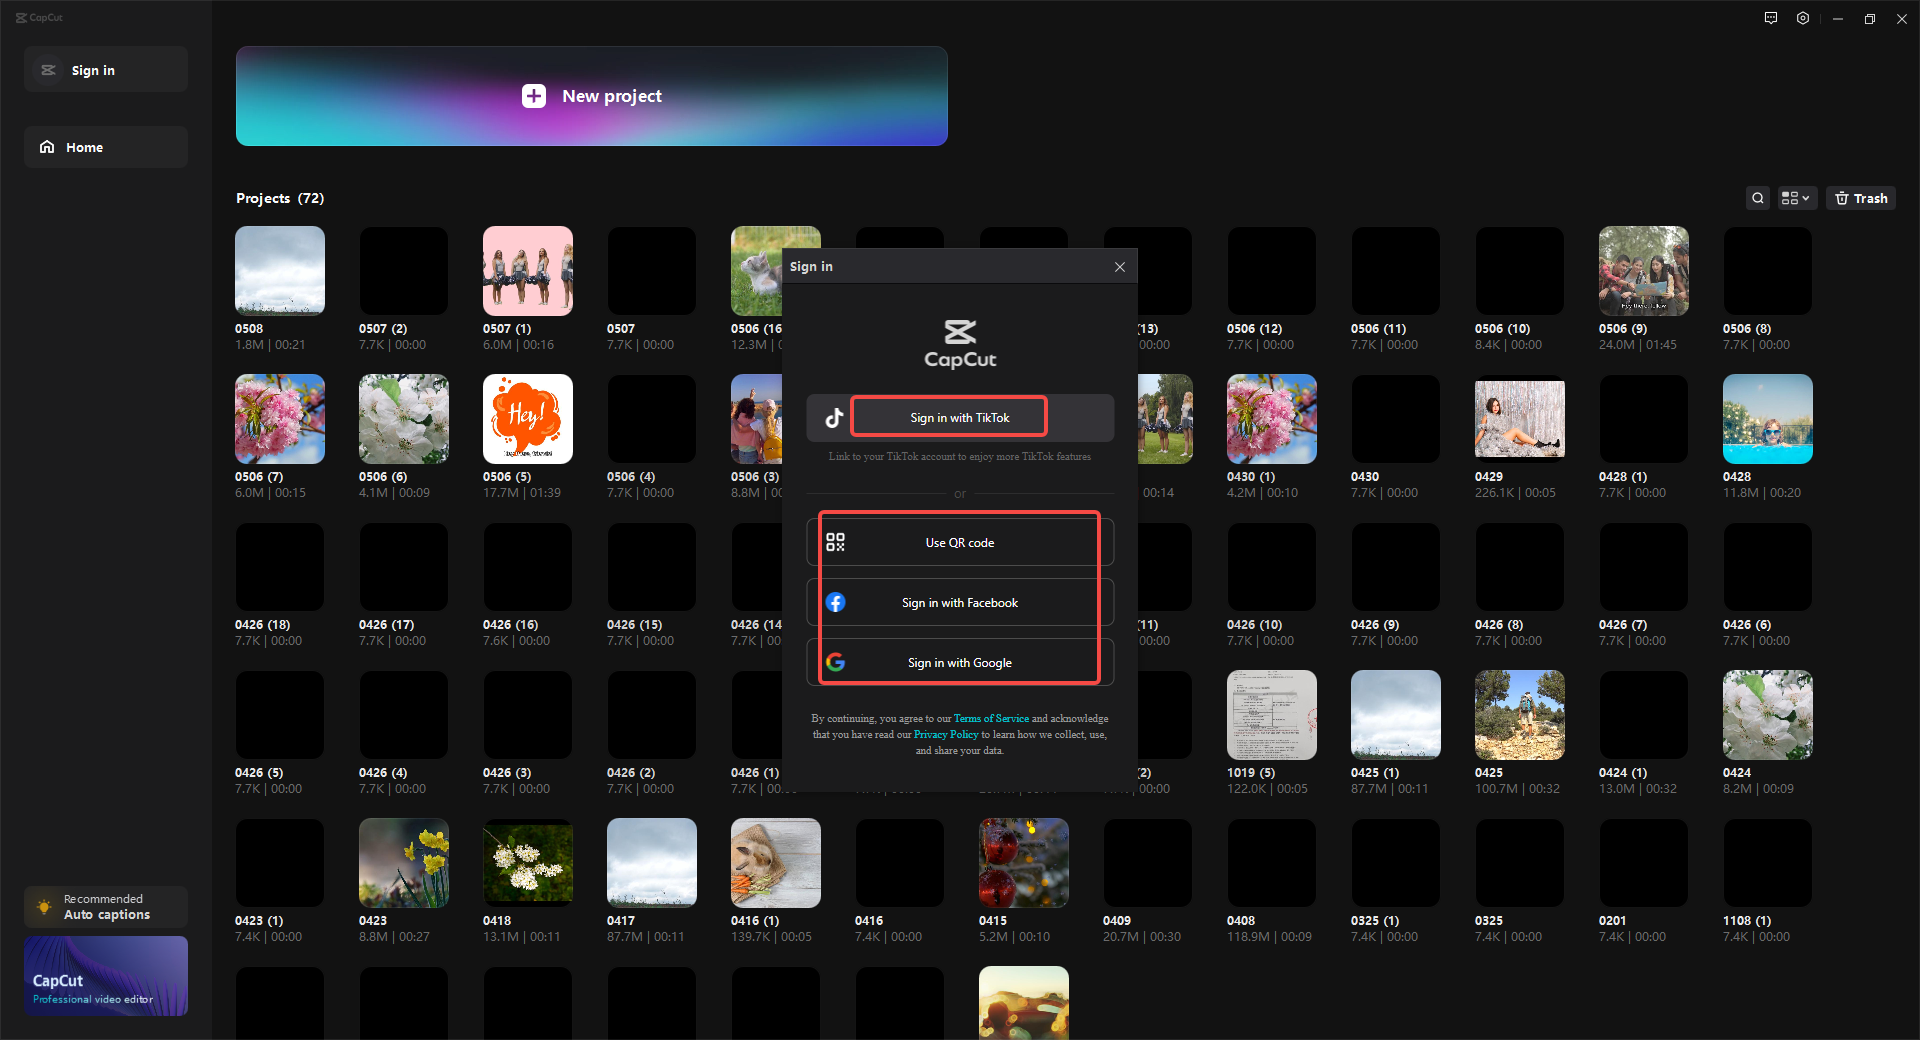Click the Google logo in the sign-in dialog
The height and width of the screenshot is (1040, 1920).
click(836, 662)
